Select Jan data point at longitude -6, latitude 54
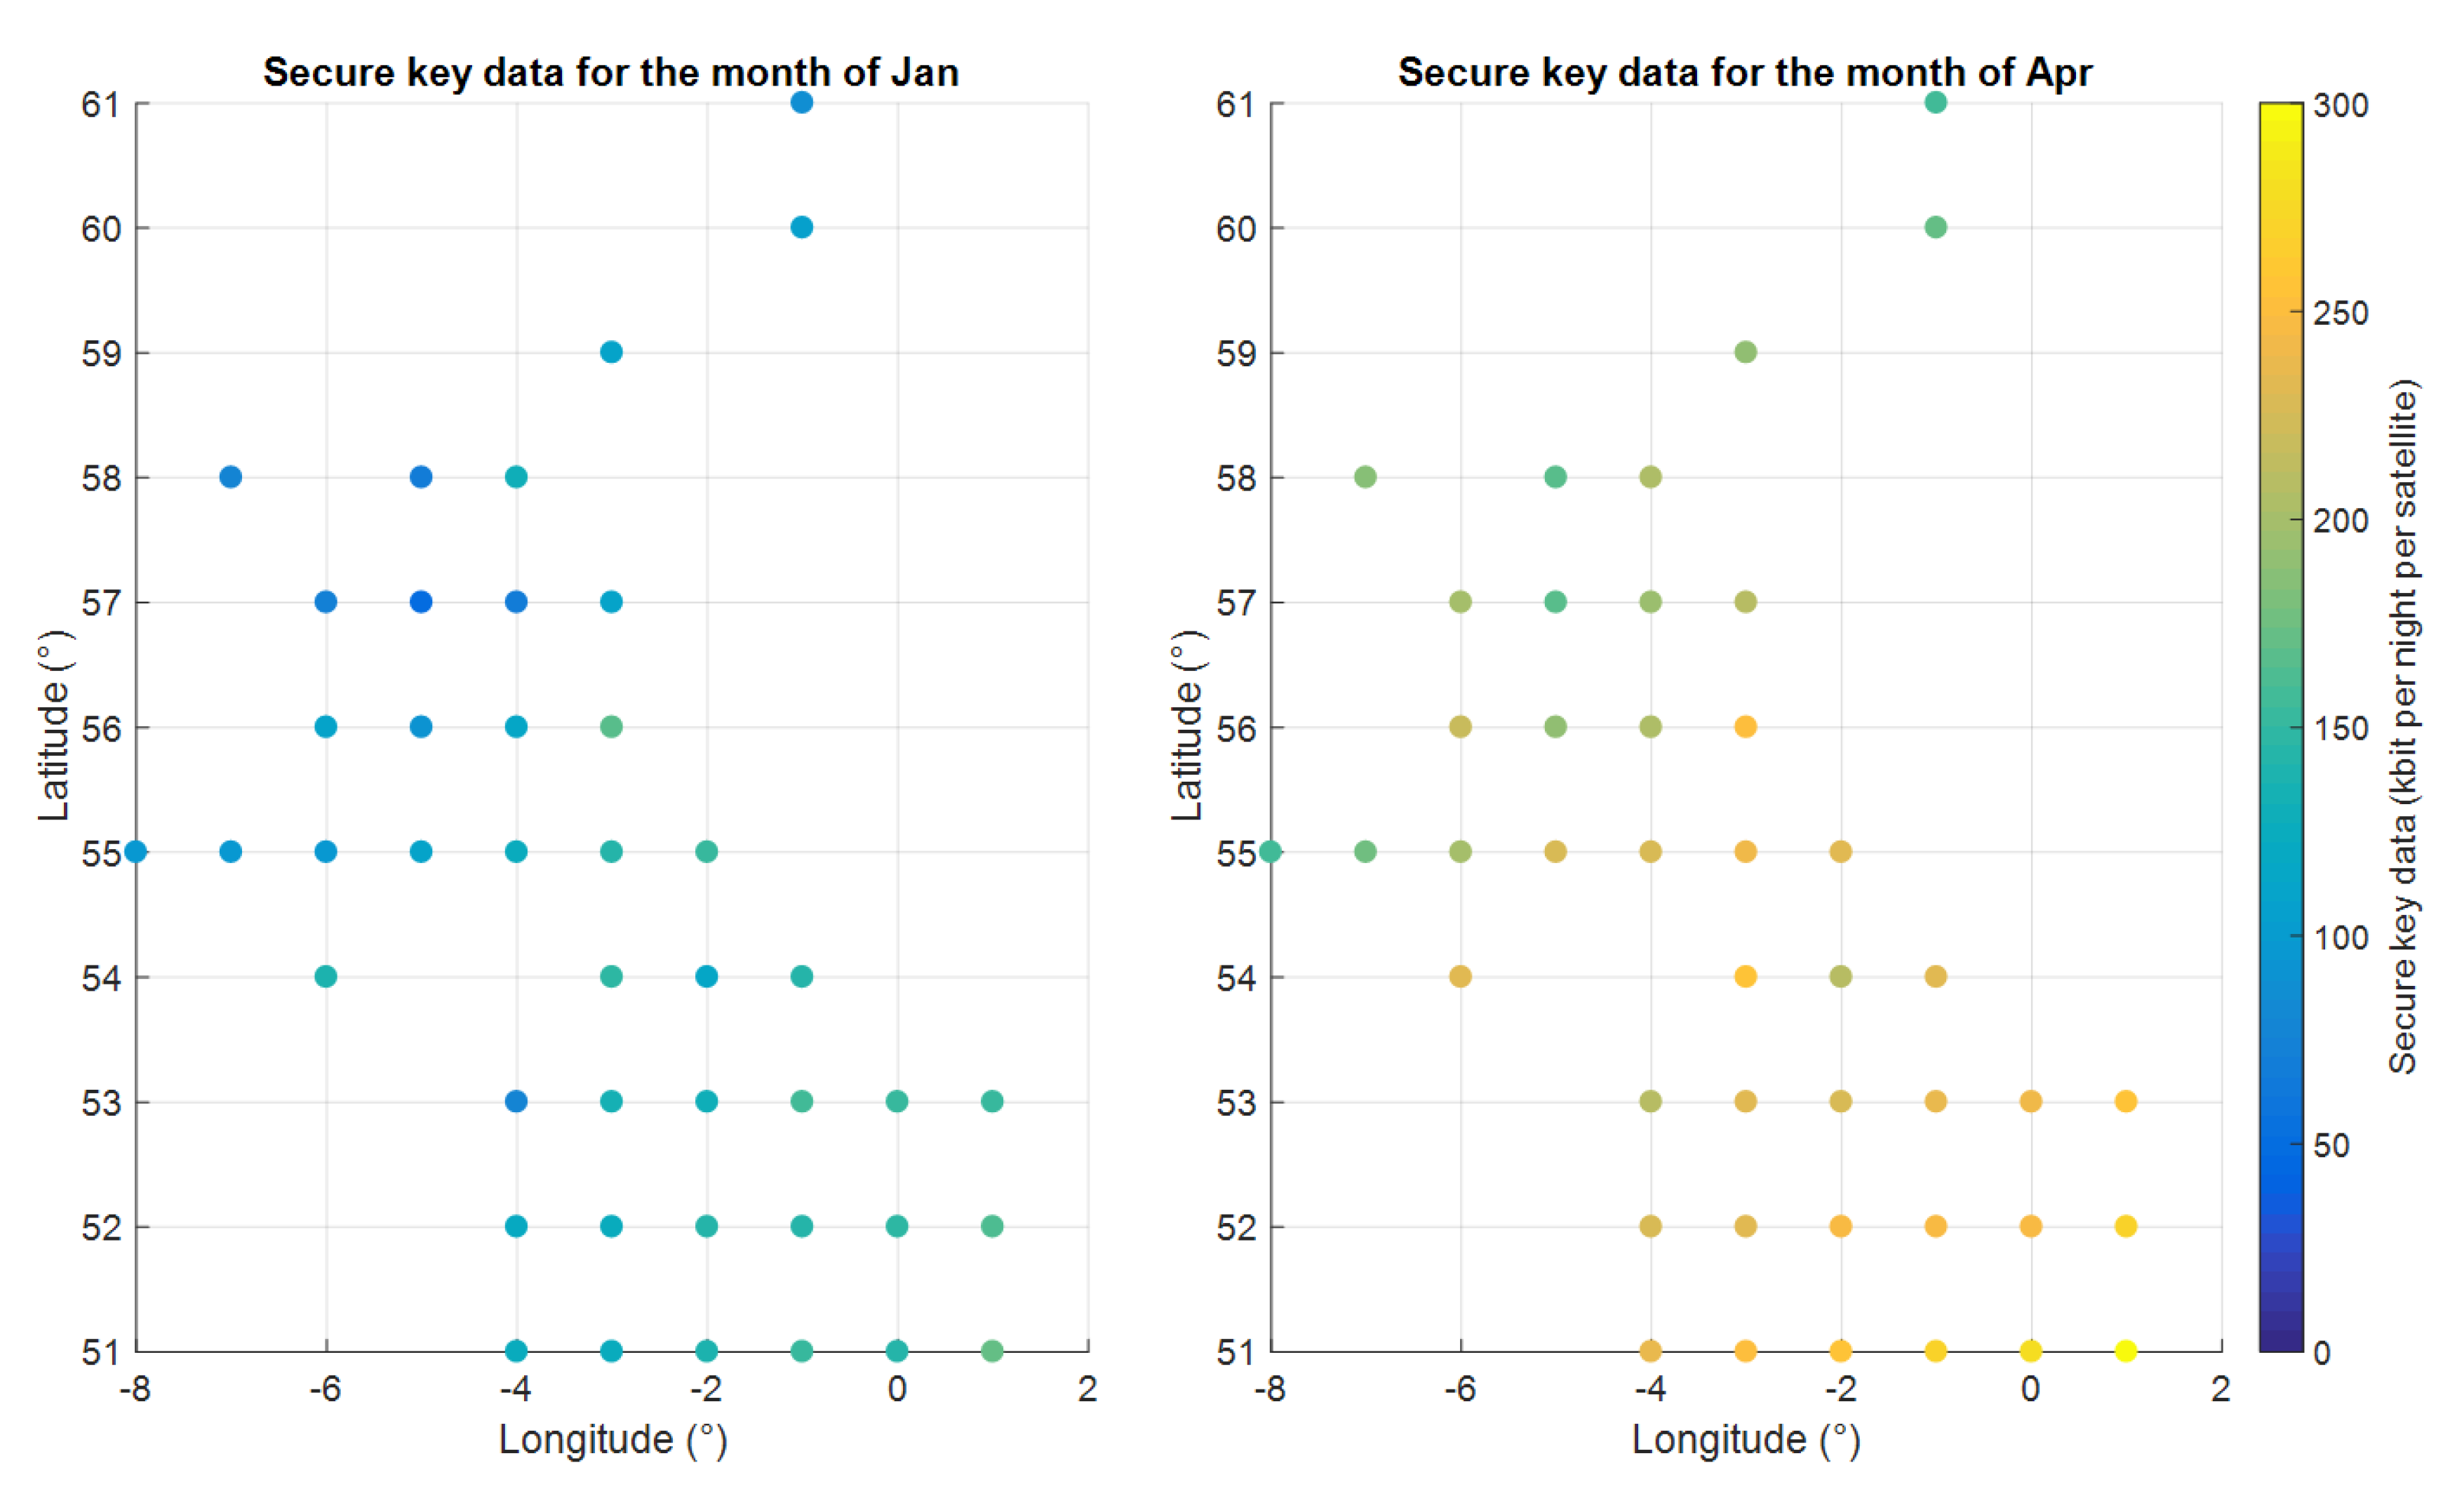The image size is (2464, 1489). pyautogui.click(x=326, y=976)
